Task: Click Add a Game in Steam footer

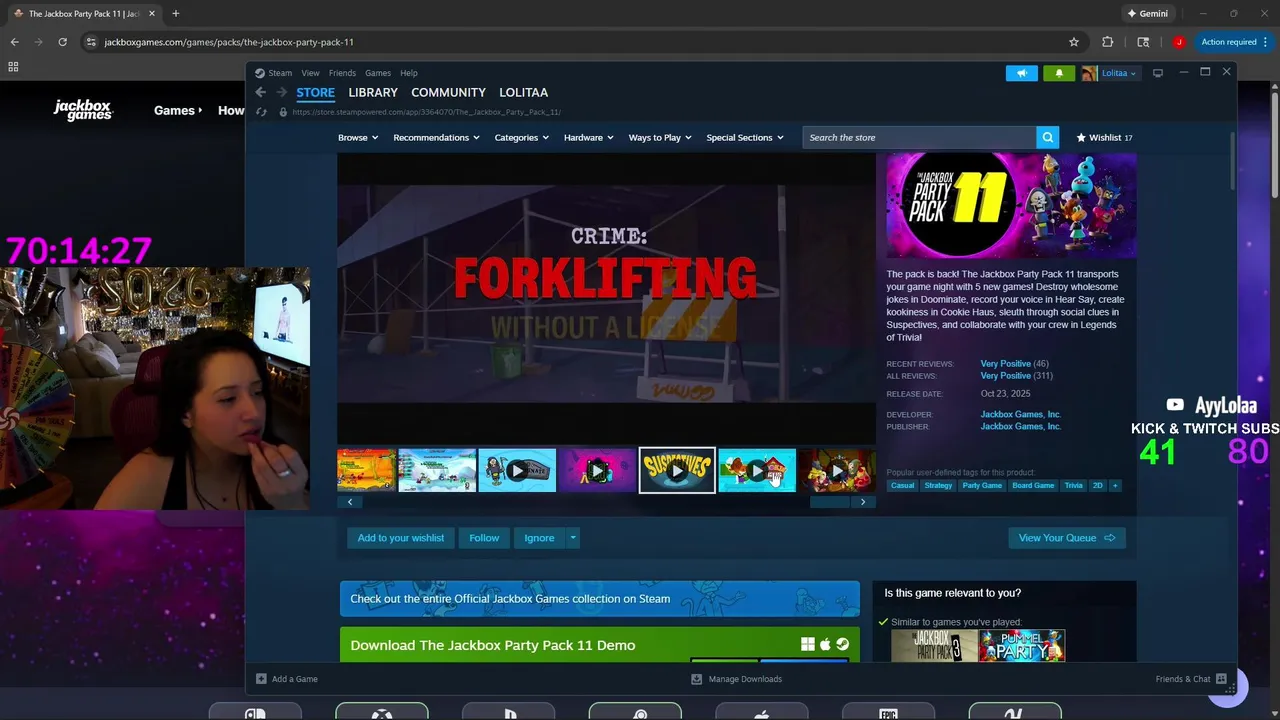Action: tap(287, 679)
